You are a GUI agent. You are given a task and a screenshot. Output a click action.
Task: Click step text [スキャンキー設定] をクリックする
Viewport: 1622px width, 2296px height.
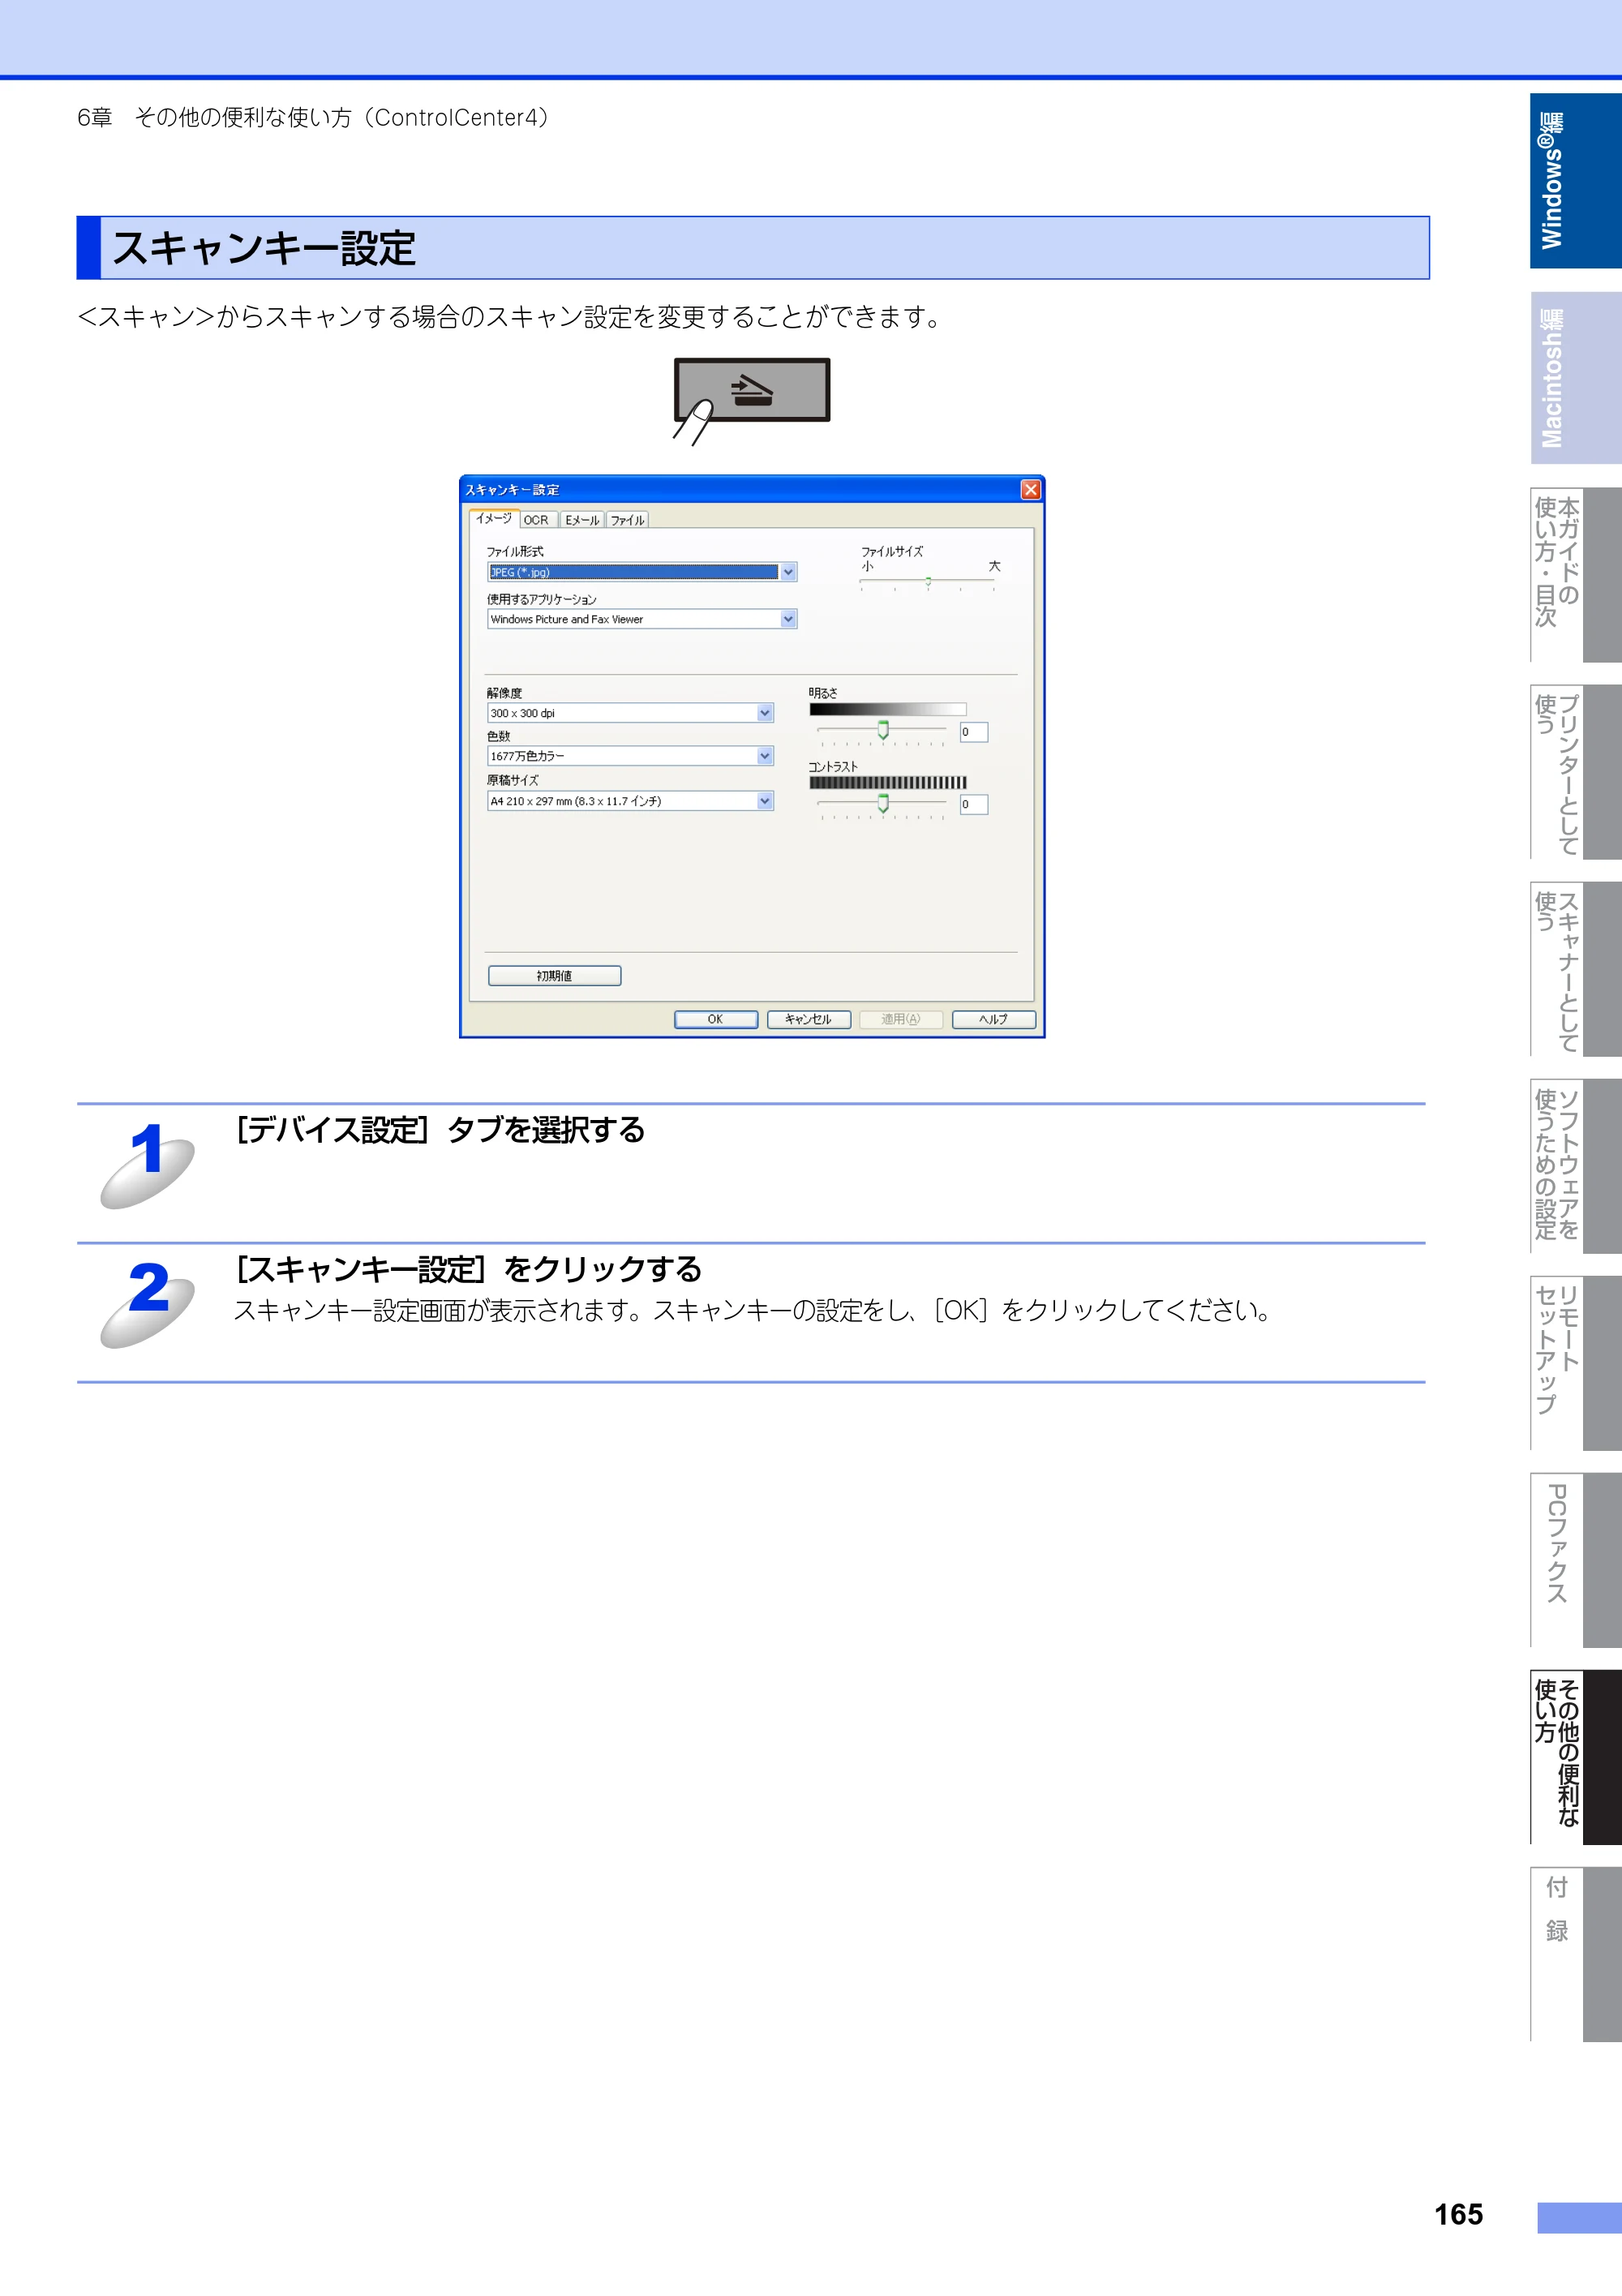pyautogui.click(x=468, y=1269)
